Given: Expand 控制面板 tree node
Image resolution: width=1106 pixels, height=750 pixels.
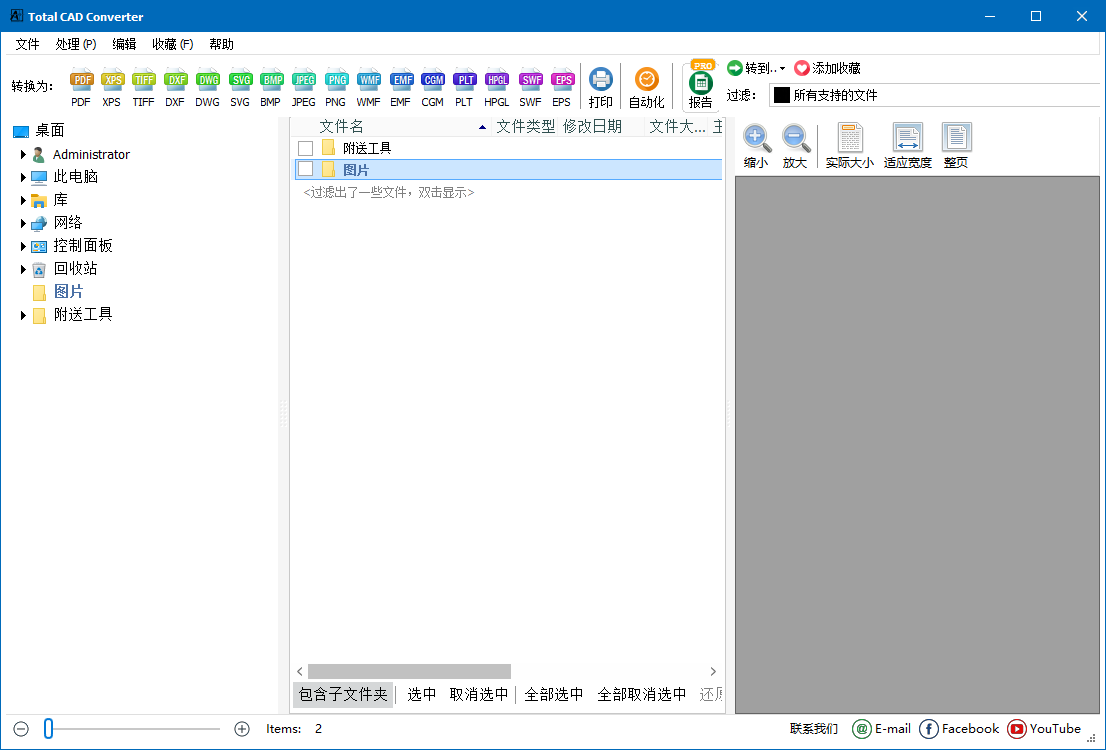Looking at the screenshot, I should tap(23, 246).
